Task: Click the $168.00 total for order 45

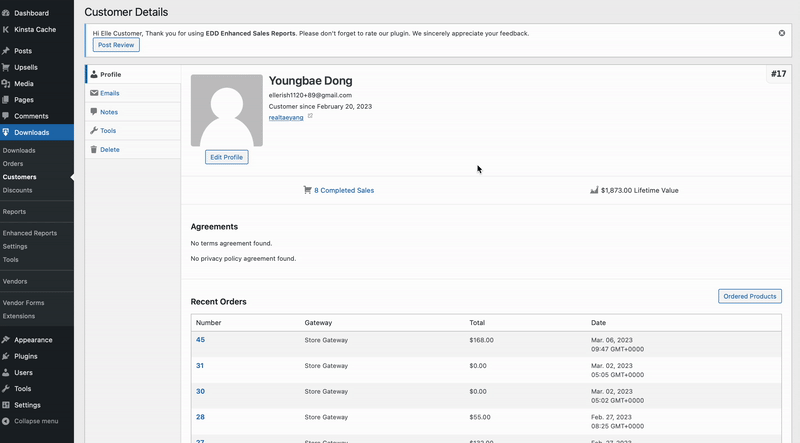Action: [481, 340]
